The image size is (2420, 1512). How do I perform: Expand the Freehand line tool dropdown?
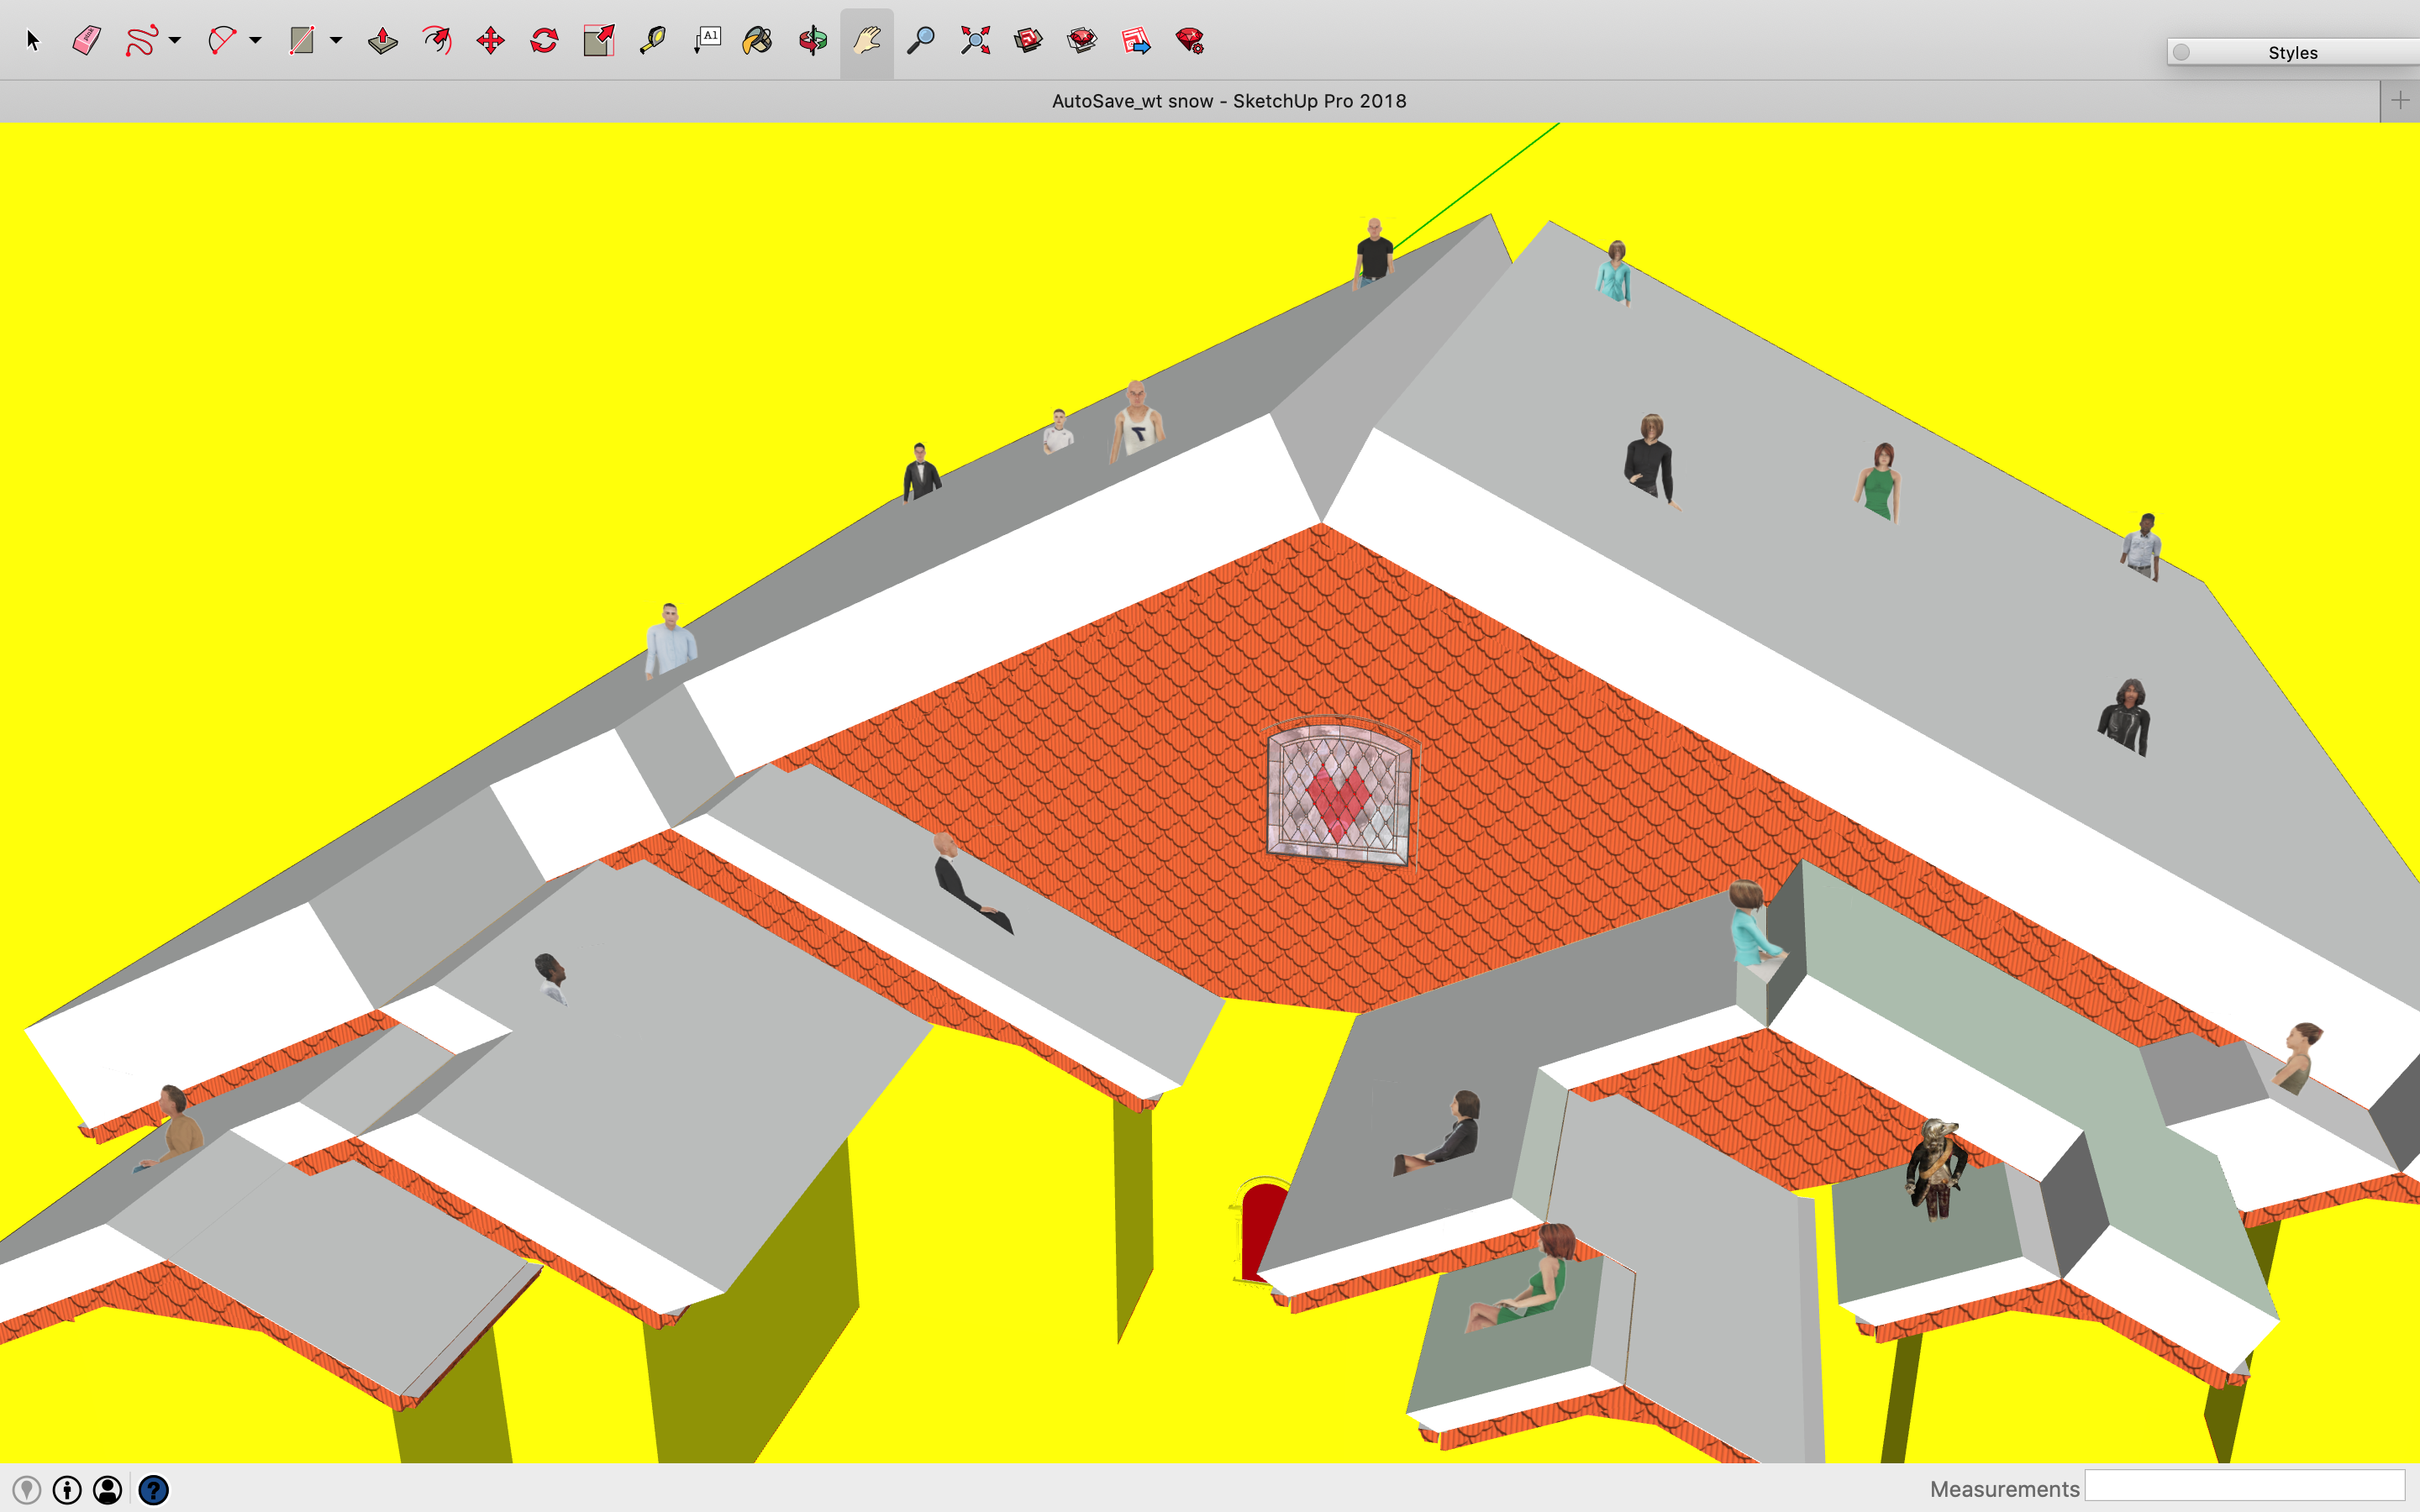tap(175, 40)
